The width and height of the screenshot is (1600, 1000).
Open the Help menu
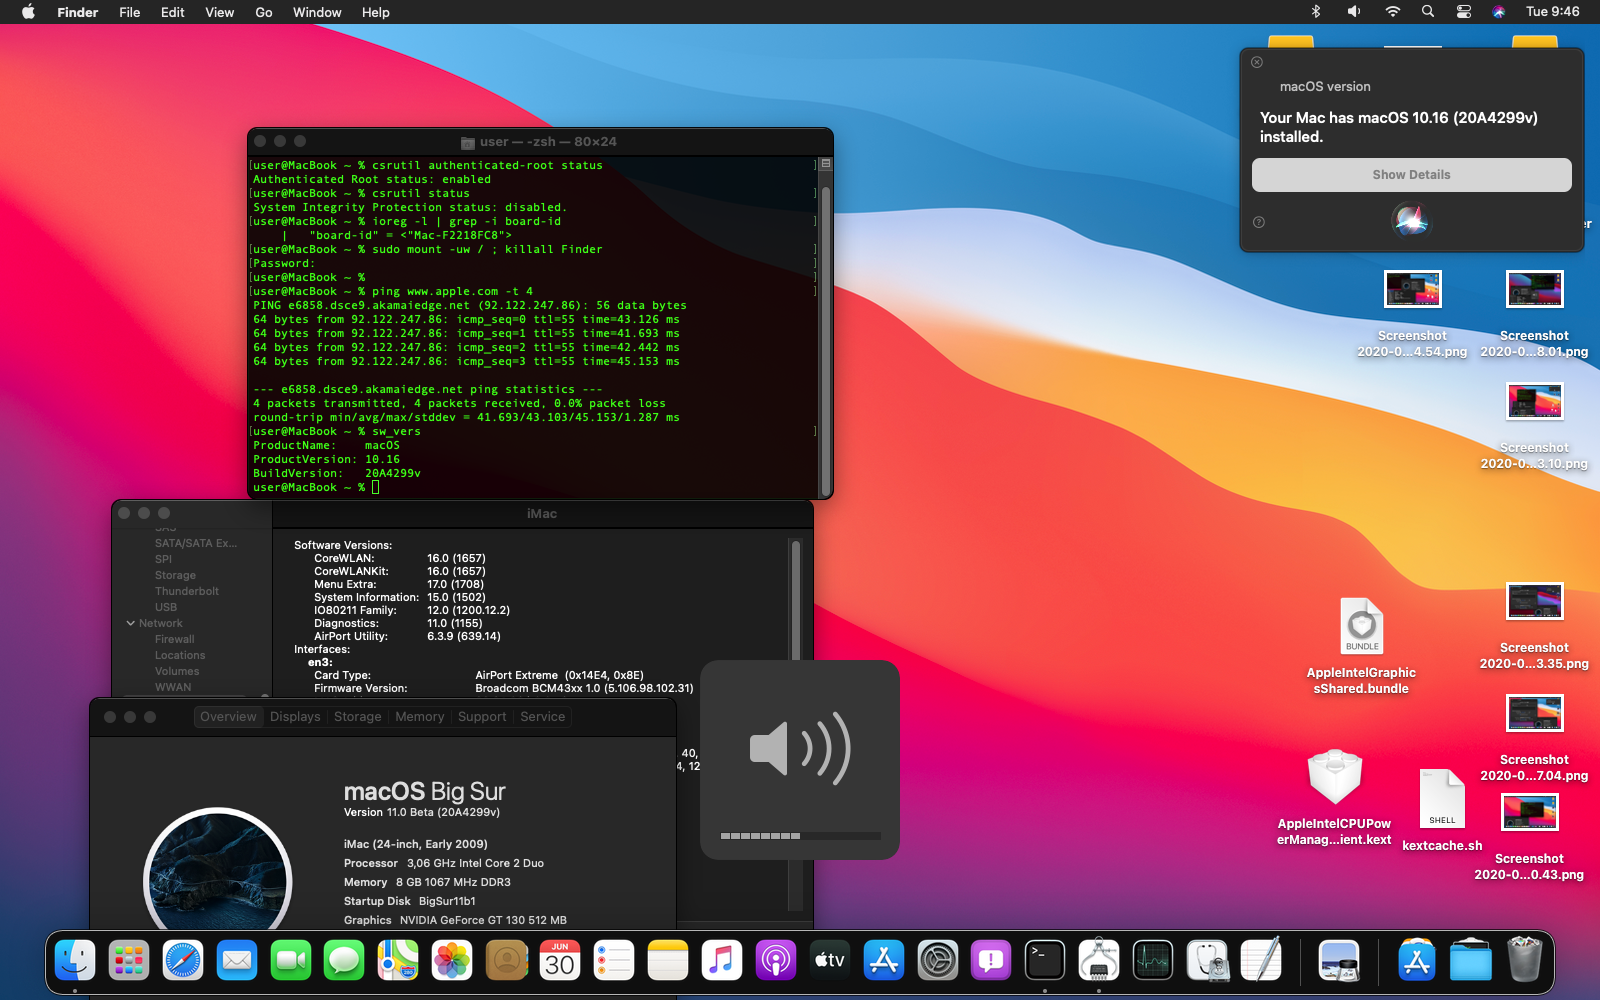pyautogui.click(x=376, y=12)
